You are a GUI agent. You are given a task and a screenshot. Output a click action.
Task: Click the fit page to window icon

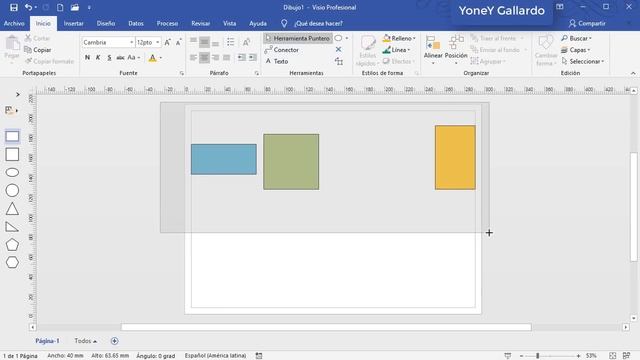click(612, 356)
